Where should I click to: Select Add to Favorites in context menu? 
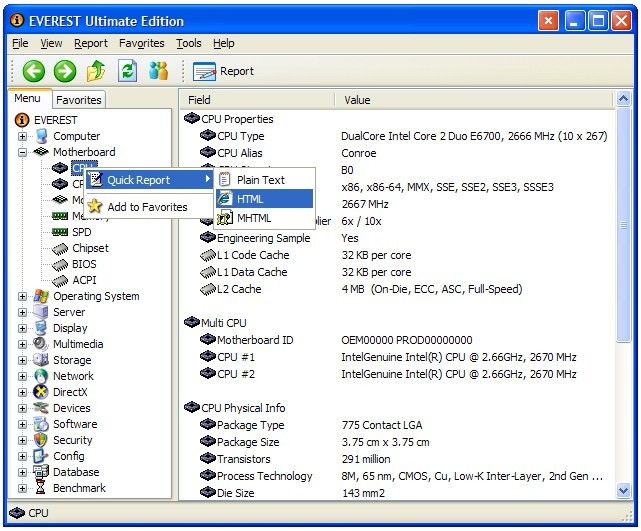tap(148, 207)
